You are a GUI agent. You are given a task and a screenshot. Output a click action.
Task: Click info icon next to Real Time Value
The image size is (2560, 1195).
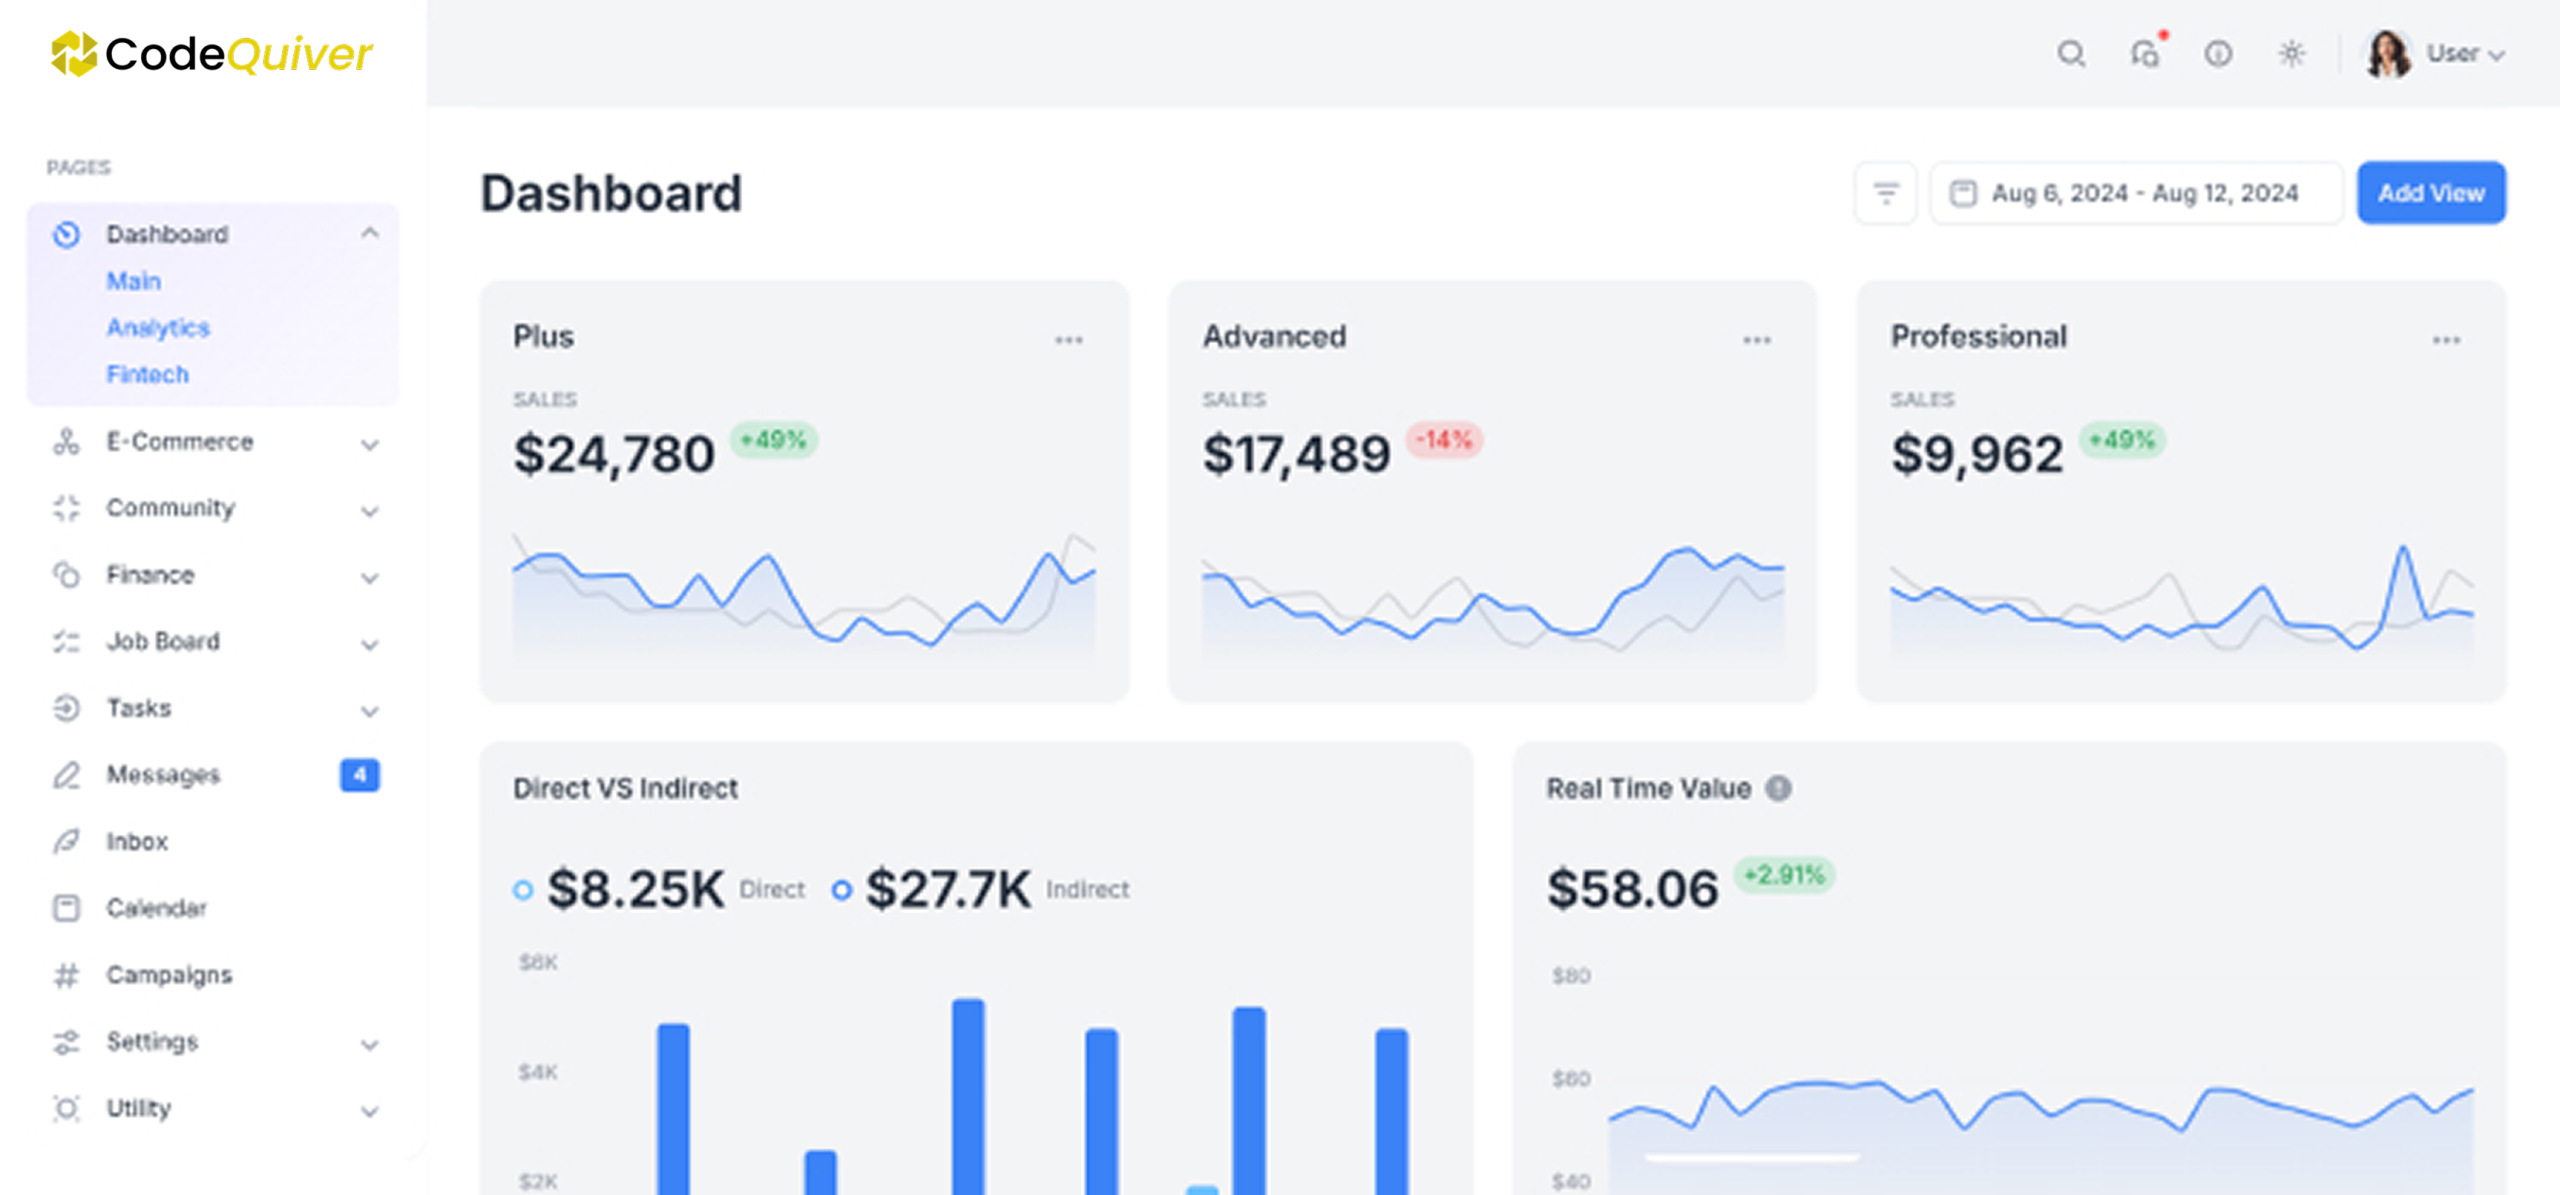[x=1778, y=789]
